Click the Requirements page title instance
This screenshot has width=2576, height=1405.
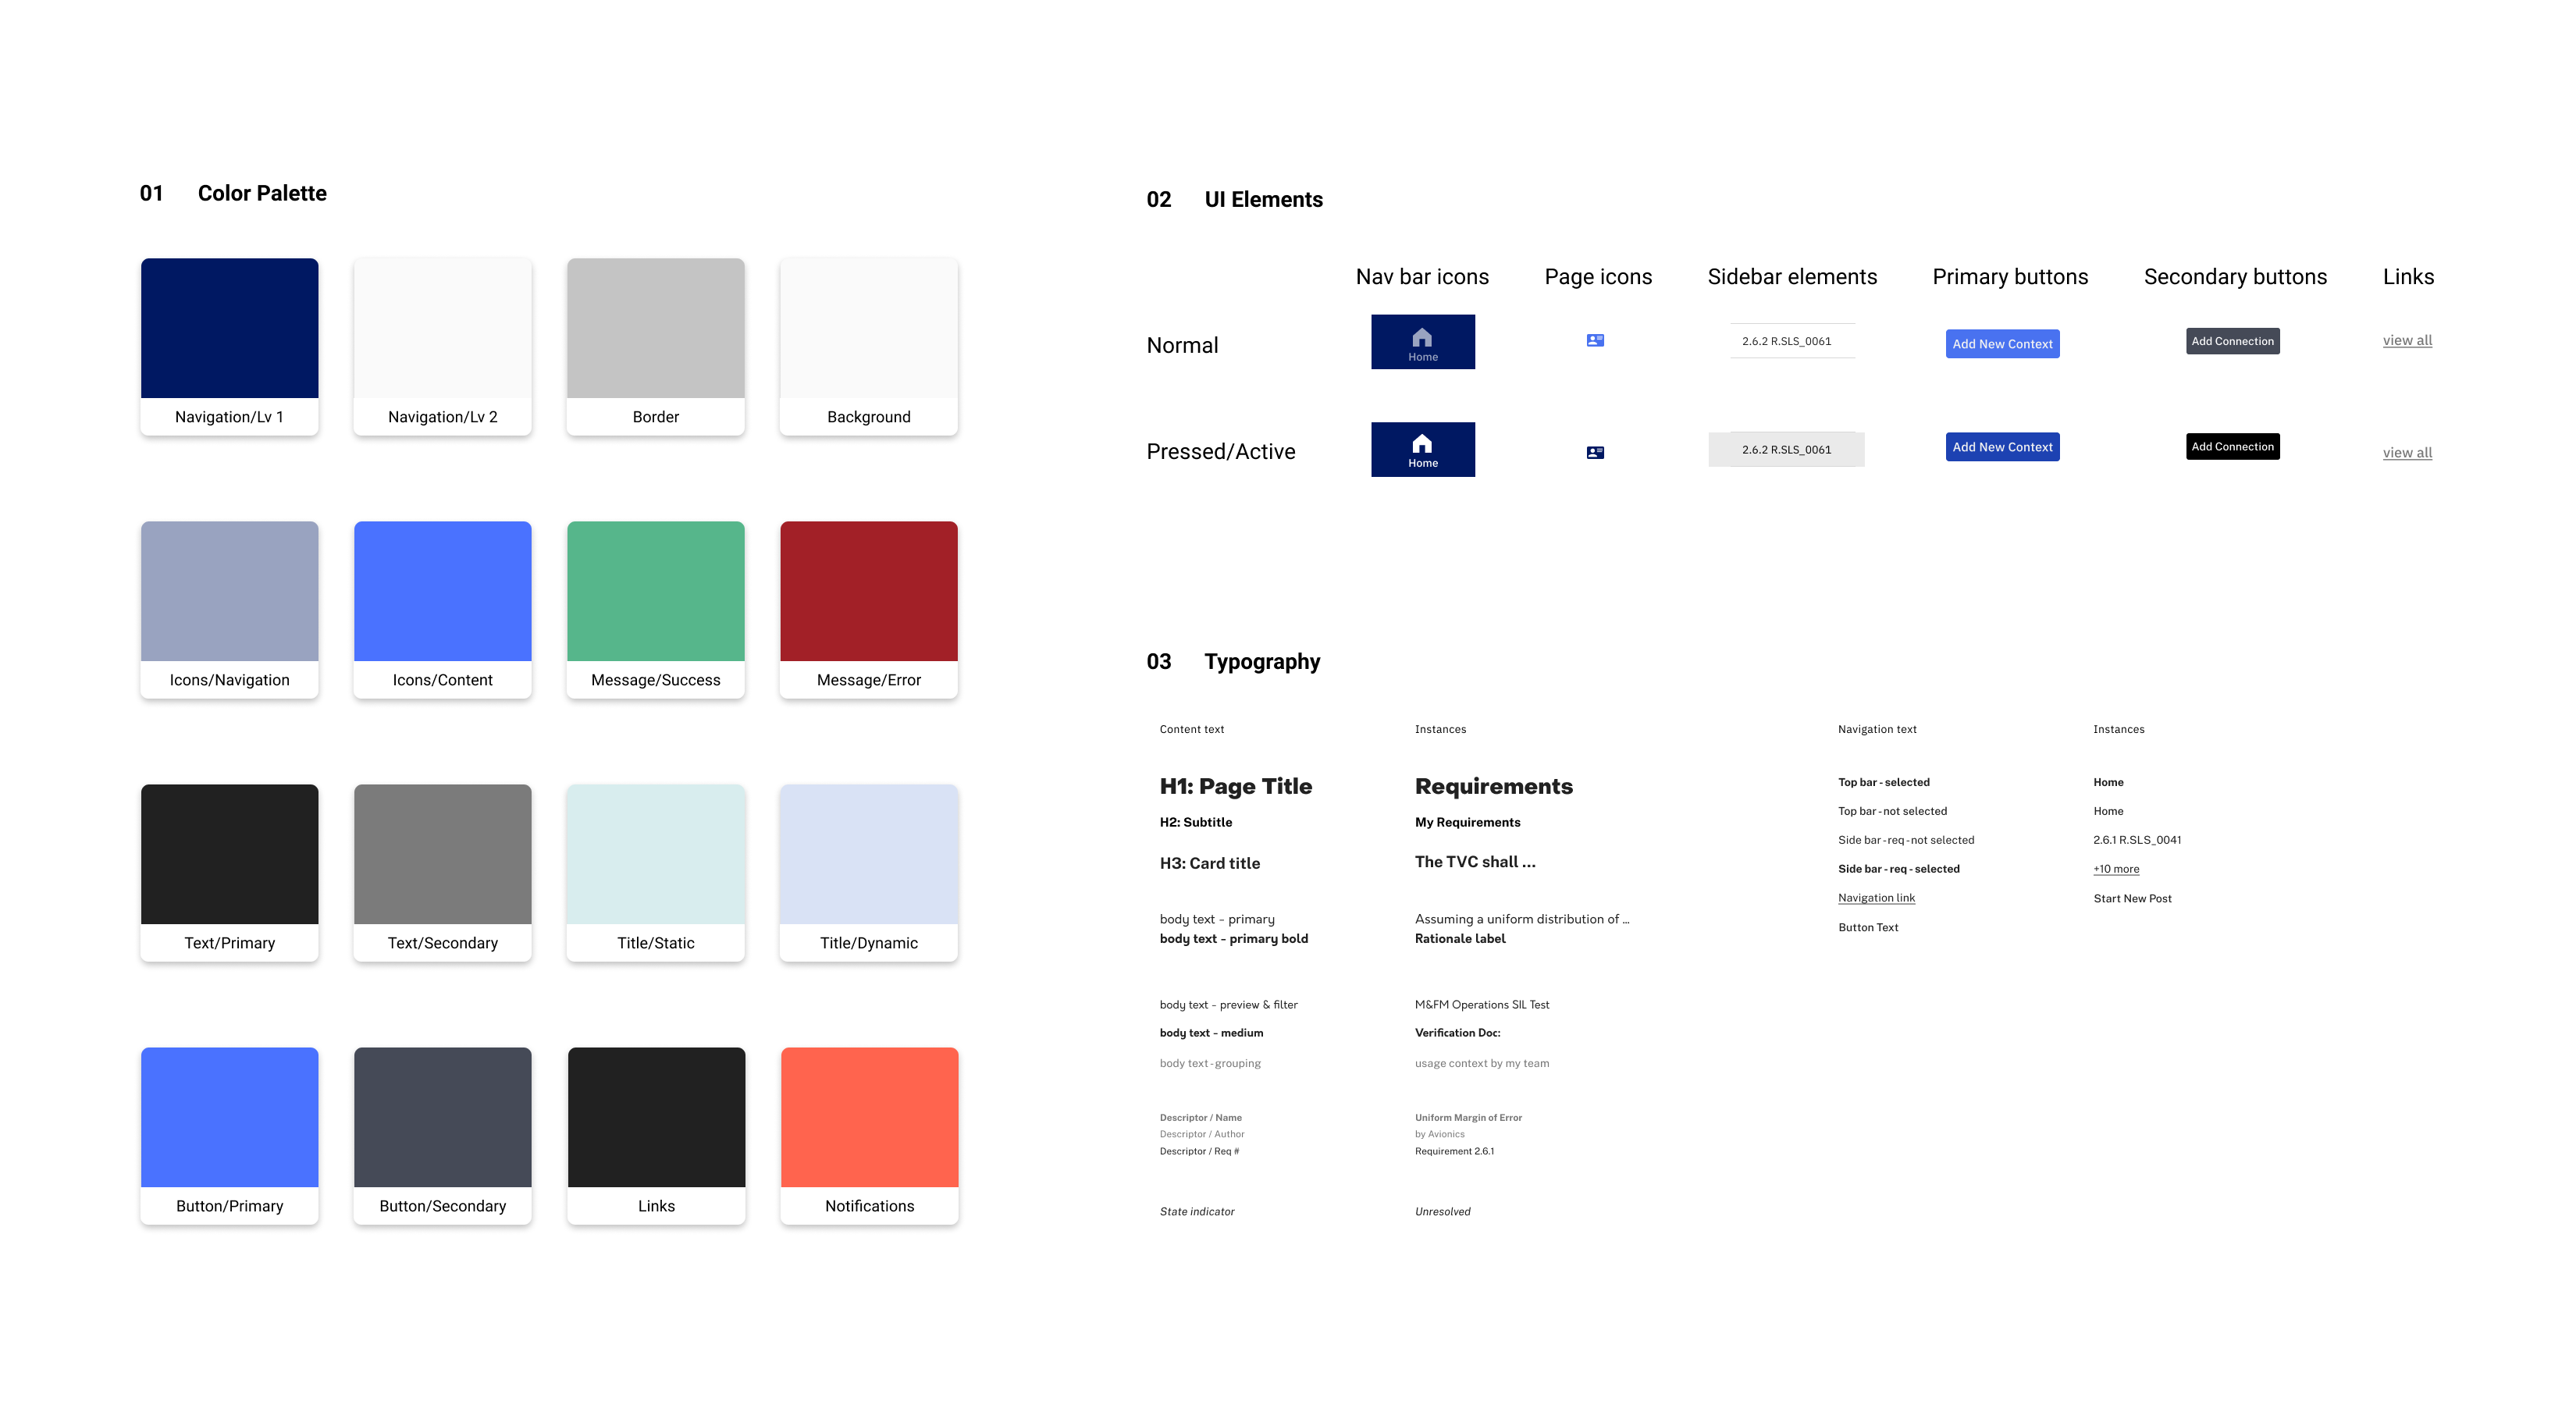(1493, 787)
